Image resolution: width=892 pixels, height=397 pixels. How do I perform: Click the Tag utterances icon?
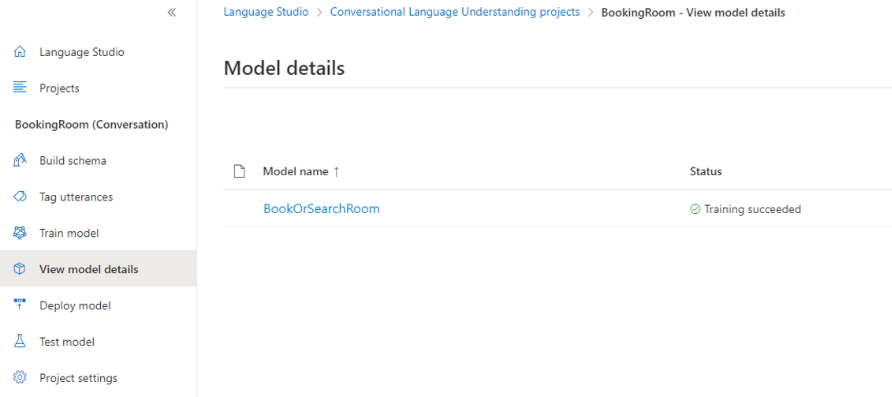20,197
